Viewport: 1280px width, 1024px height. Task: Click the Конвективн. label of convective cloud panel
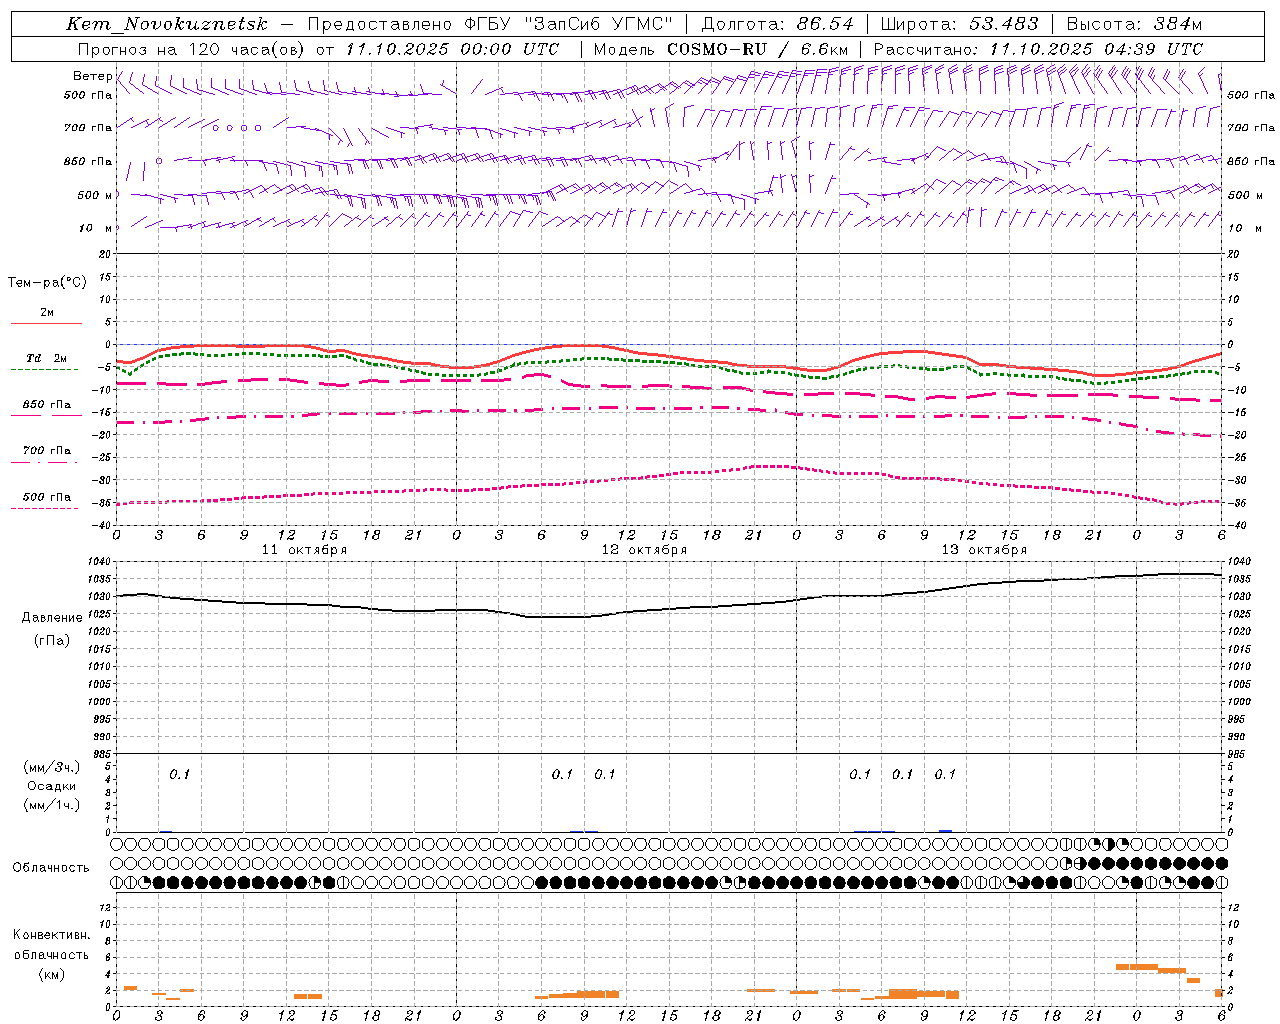pos(51,935)
